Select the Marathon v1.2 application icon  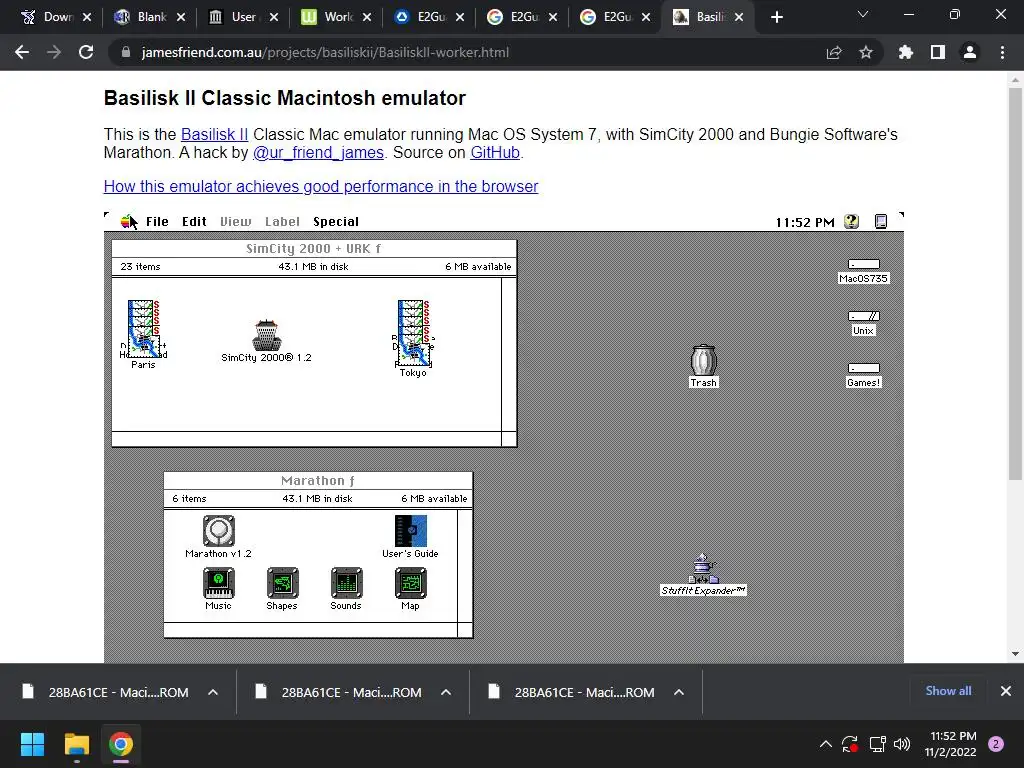219,531
